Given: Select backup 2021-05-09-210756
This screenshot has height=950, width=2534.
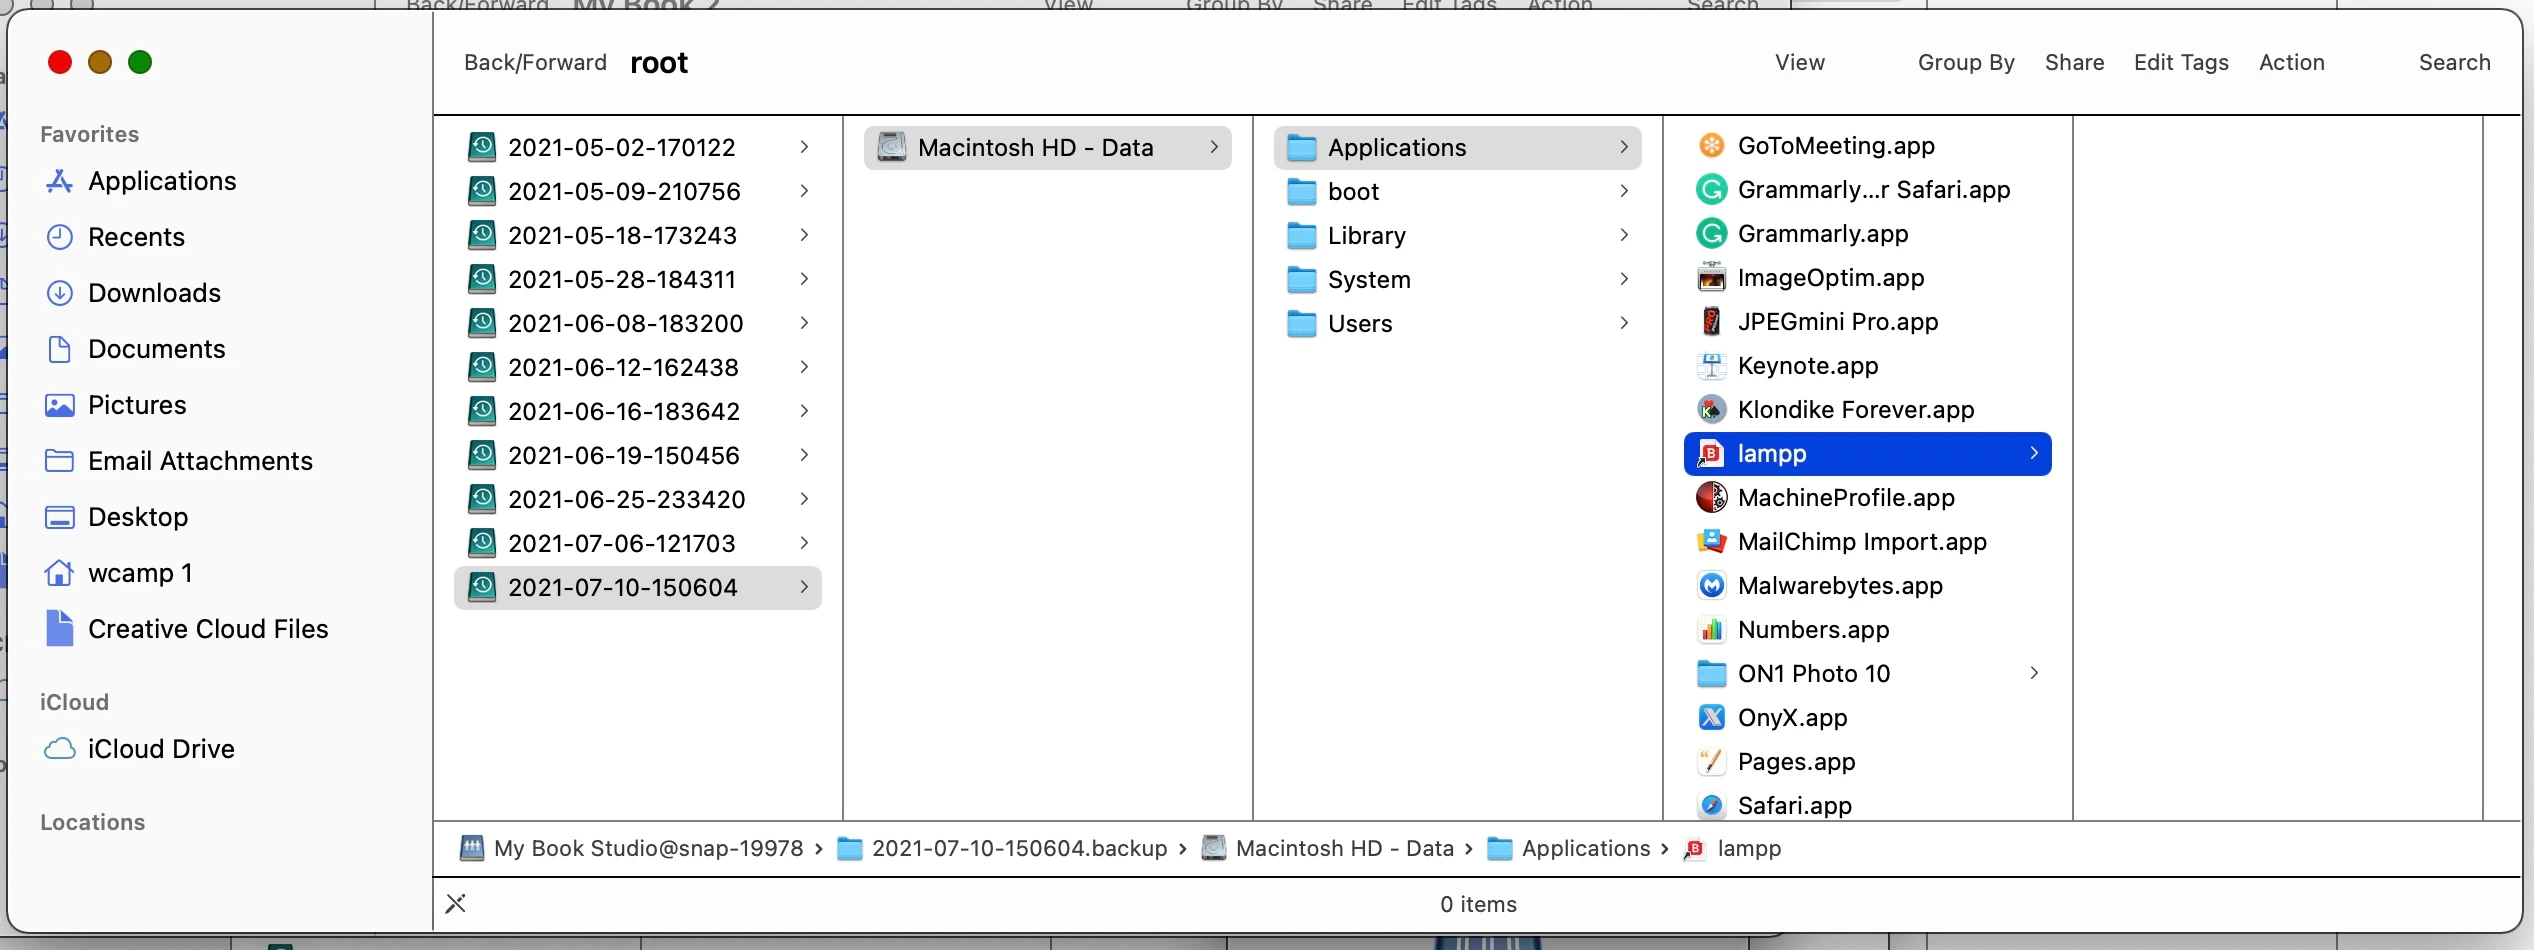Looking at the screenshot, I should tap(638, 191).
